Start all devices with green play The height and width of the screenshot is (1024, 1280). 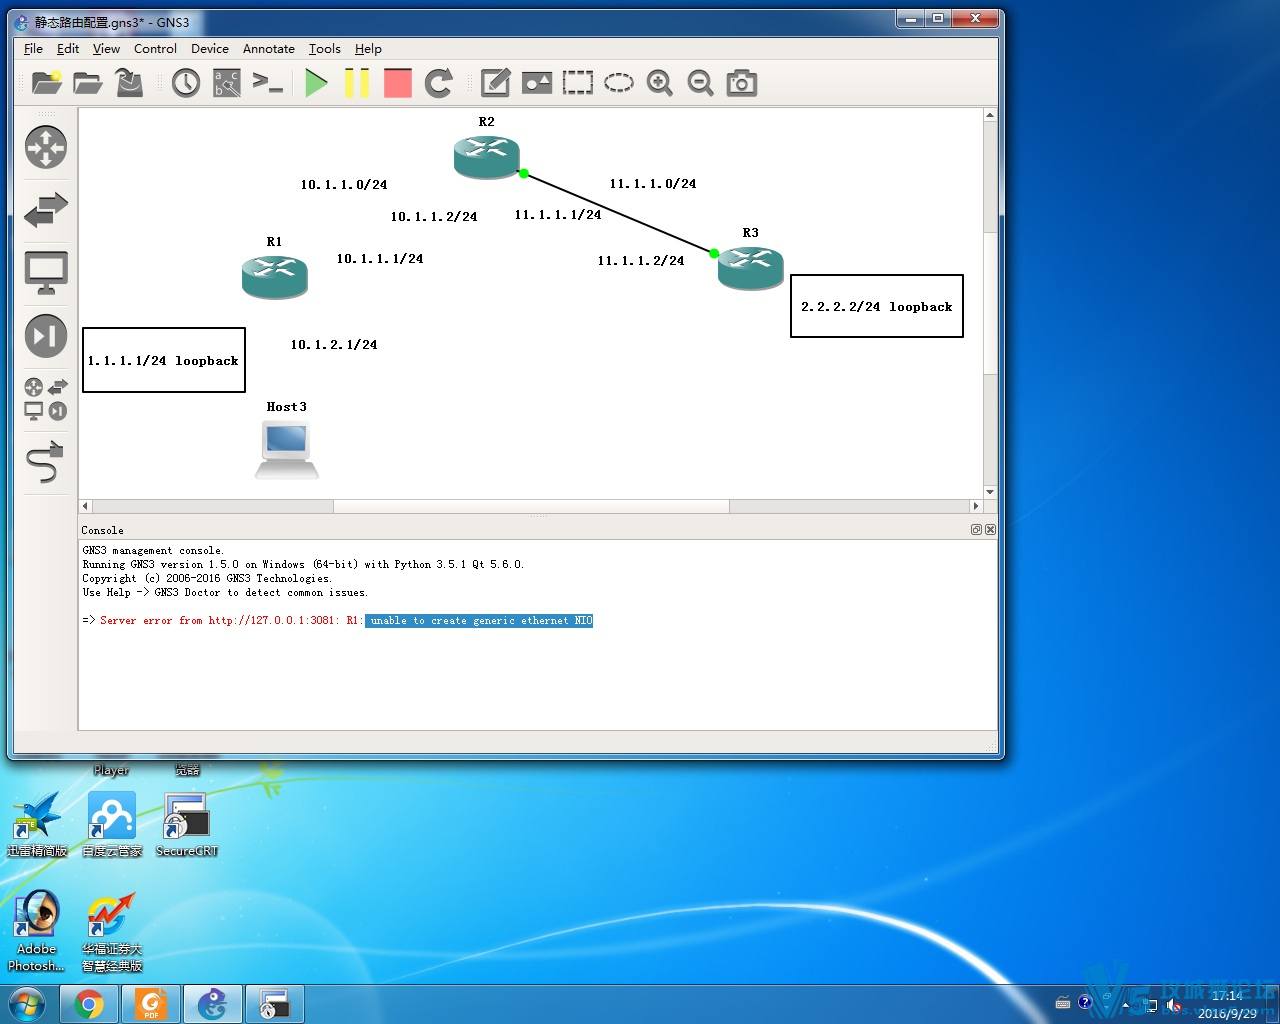point(316,83)
